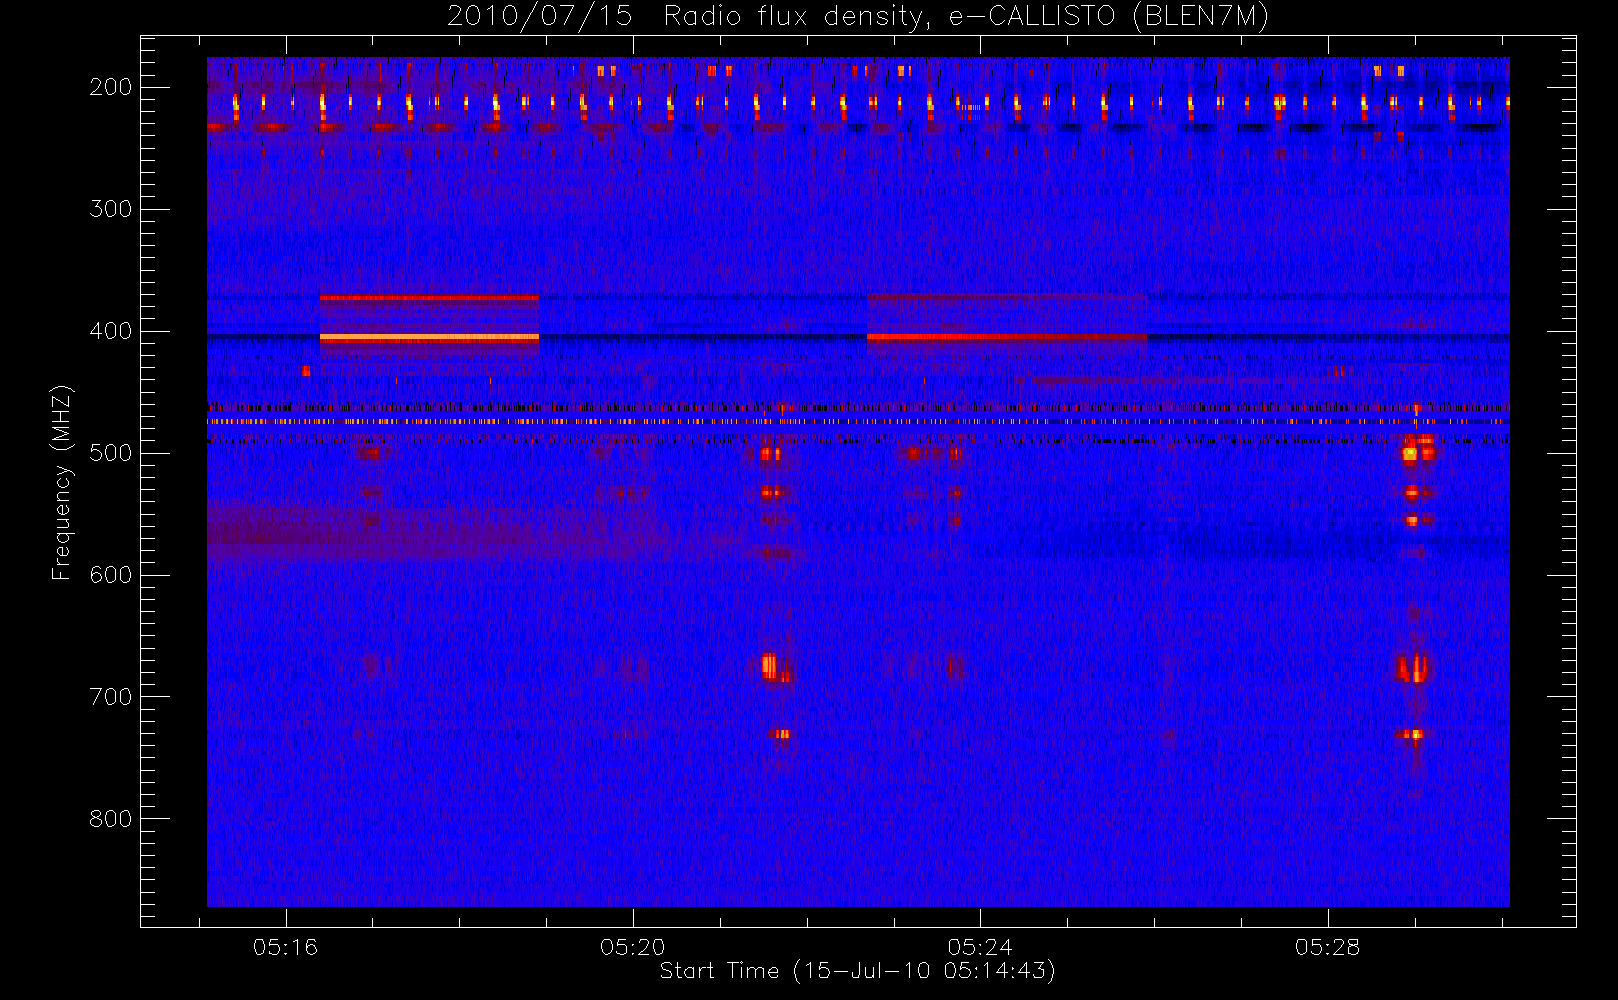
Task: Click the 05:28 time tick label
Action: click(x=1328, y=947)
